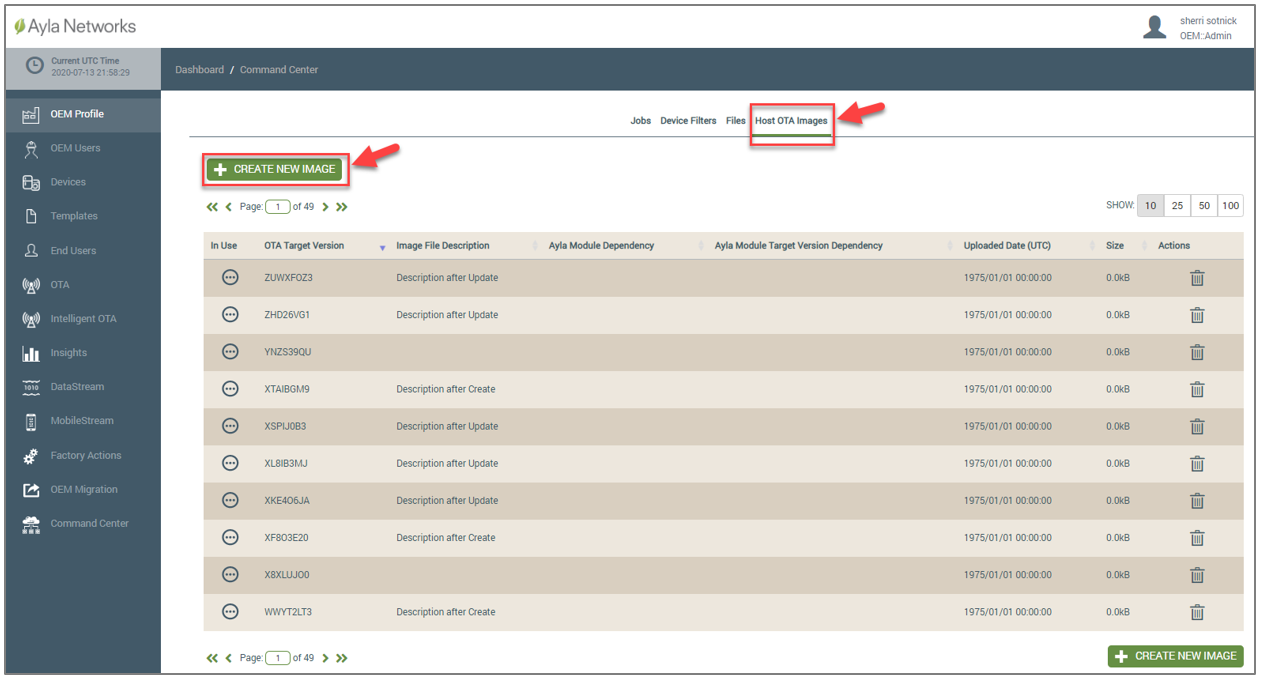Switch to the Jobs tab
Viewport: 1261px width, 680px height.
click(x=640, y=121)
